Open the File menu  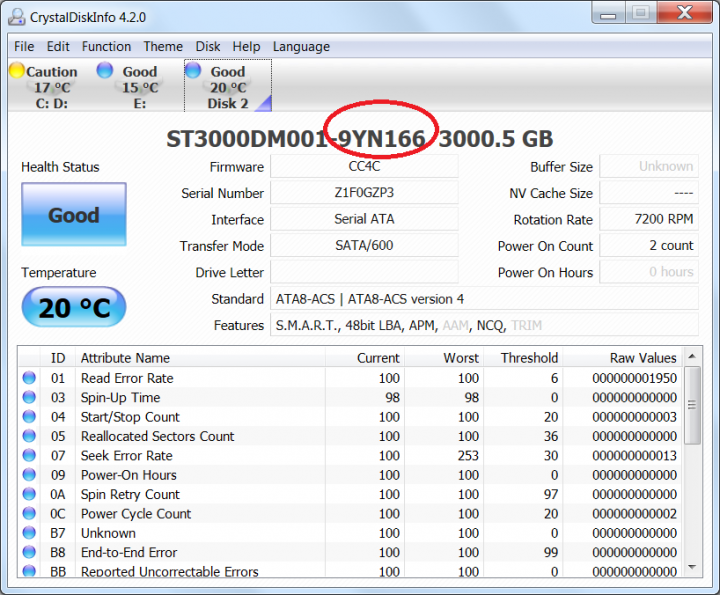point(24,46)
